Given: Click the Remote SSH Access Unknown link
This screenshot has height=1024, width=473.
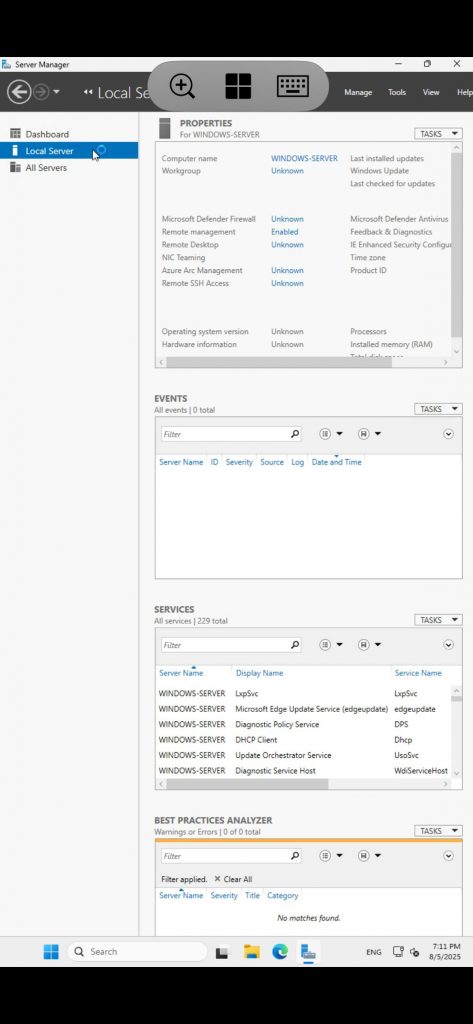Looking at the screenshot, I should (287, 283).
